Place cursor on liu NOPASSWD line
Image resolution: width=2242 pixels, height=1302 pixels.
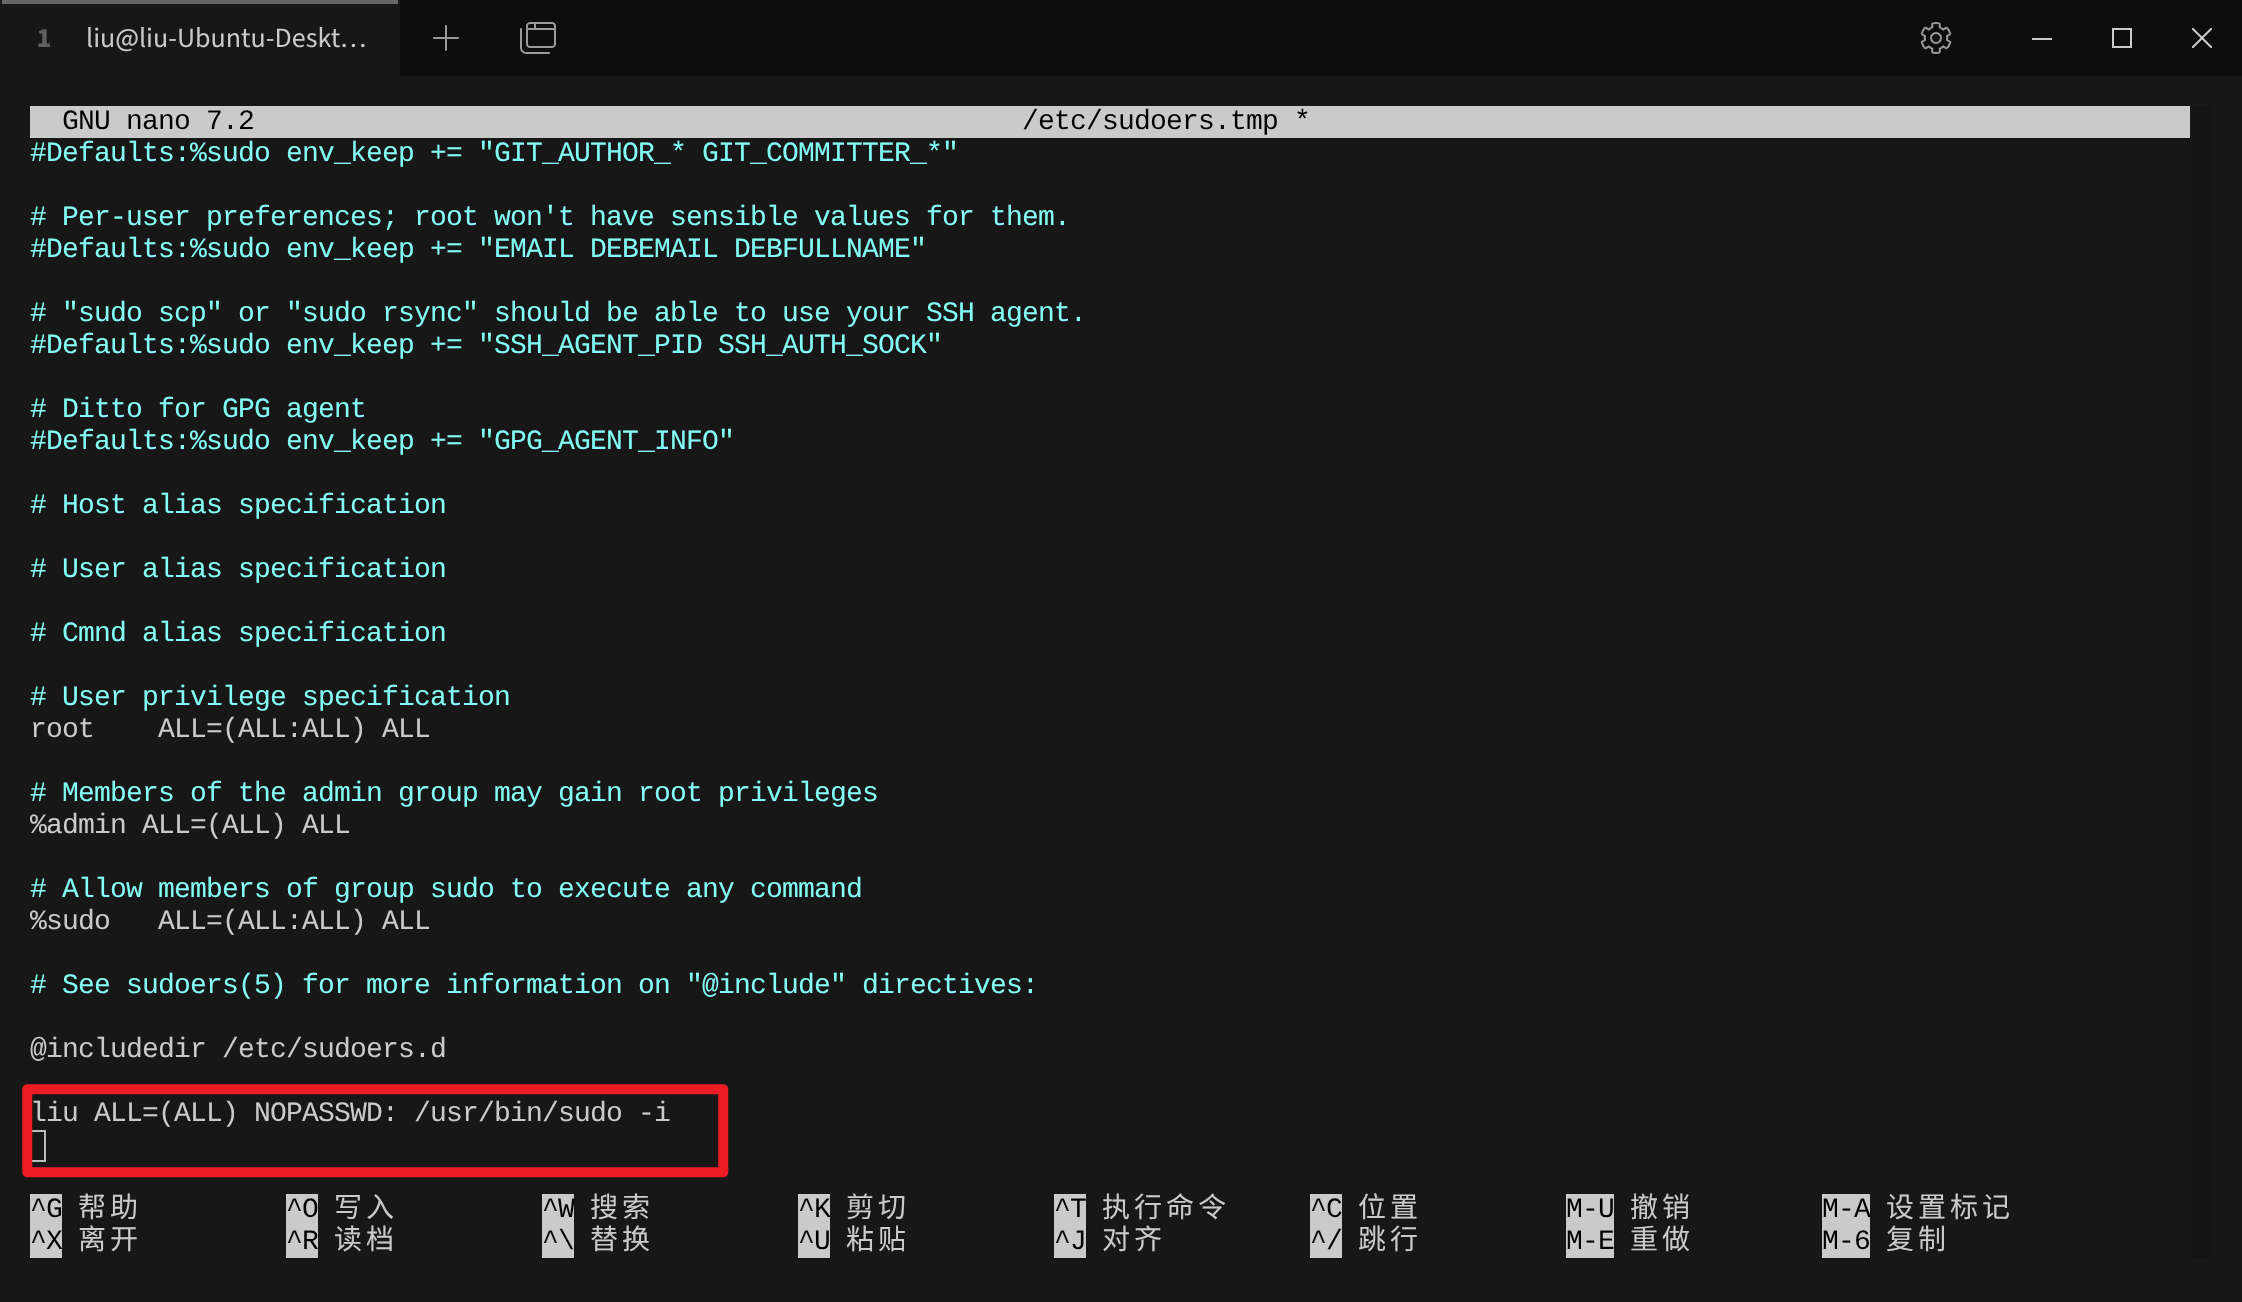point(350,1112)
